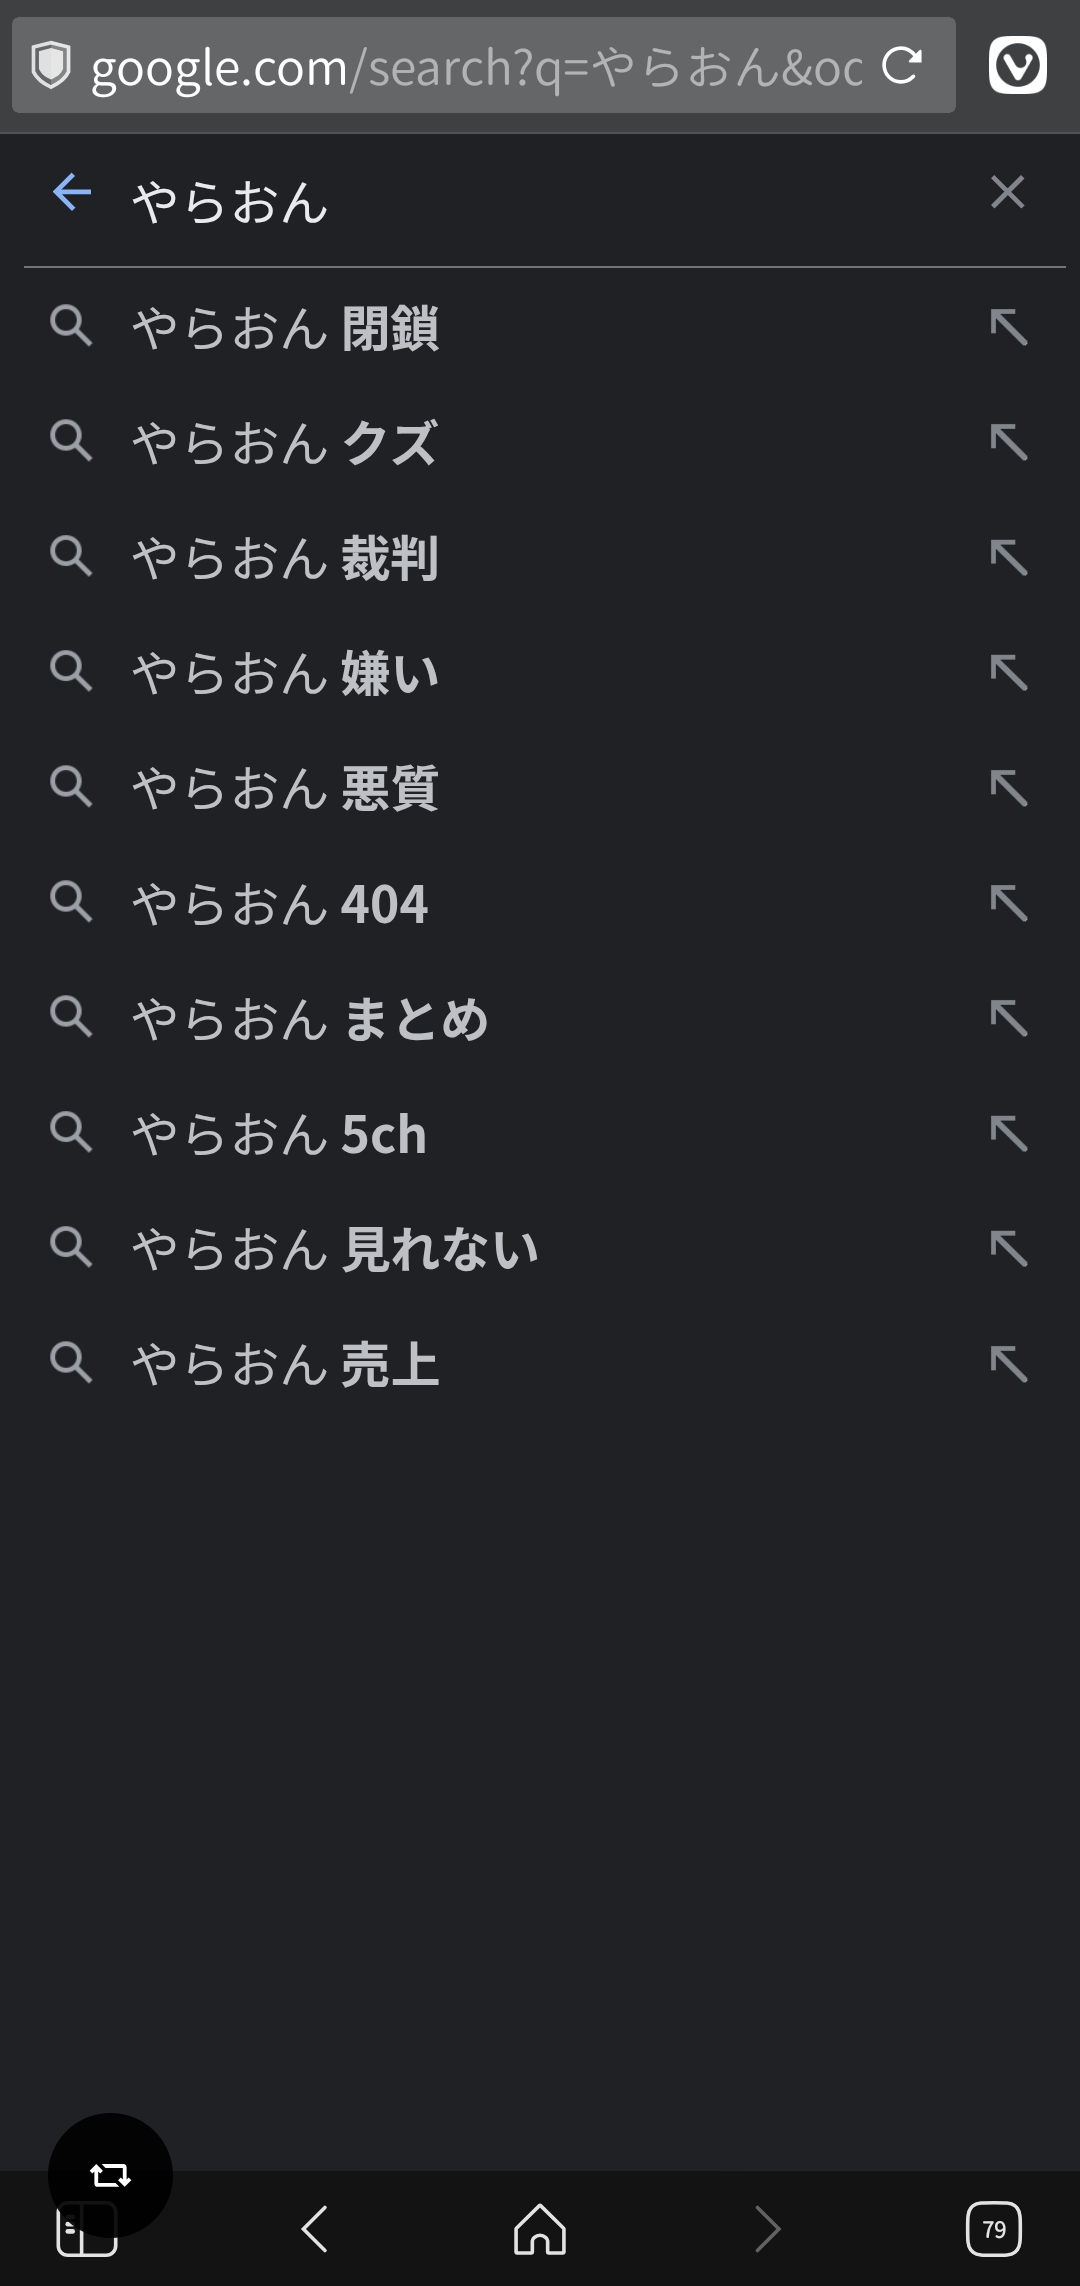Choose the やらおん まとめ suggestion
The image size is (1080, 2286).
(310, 1019)
